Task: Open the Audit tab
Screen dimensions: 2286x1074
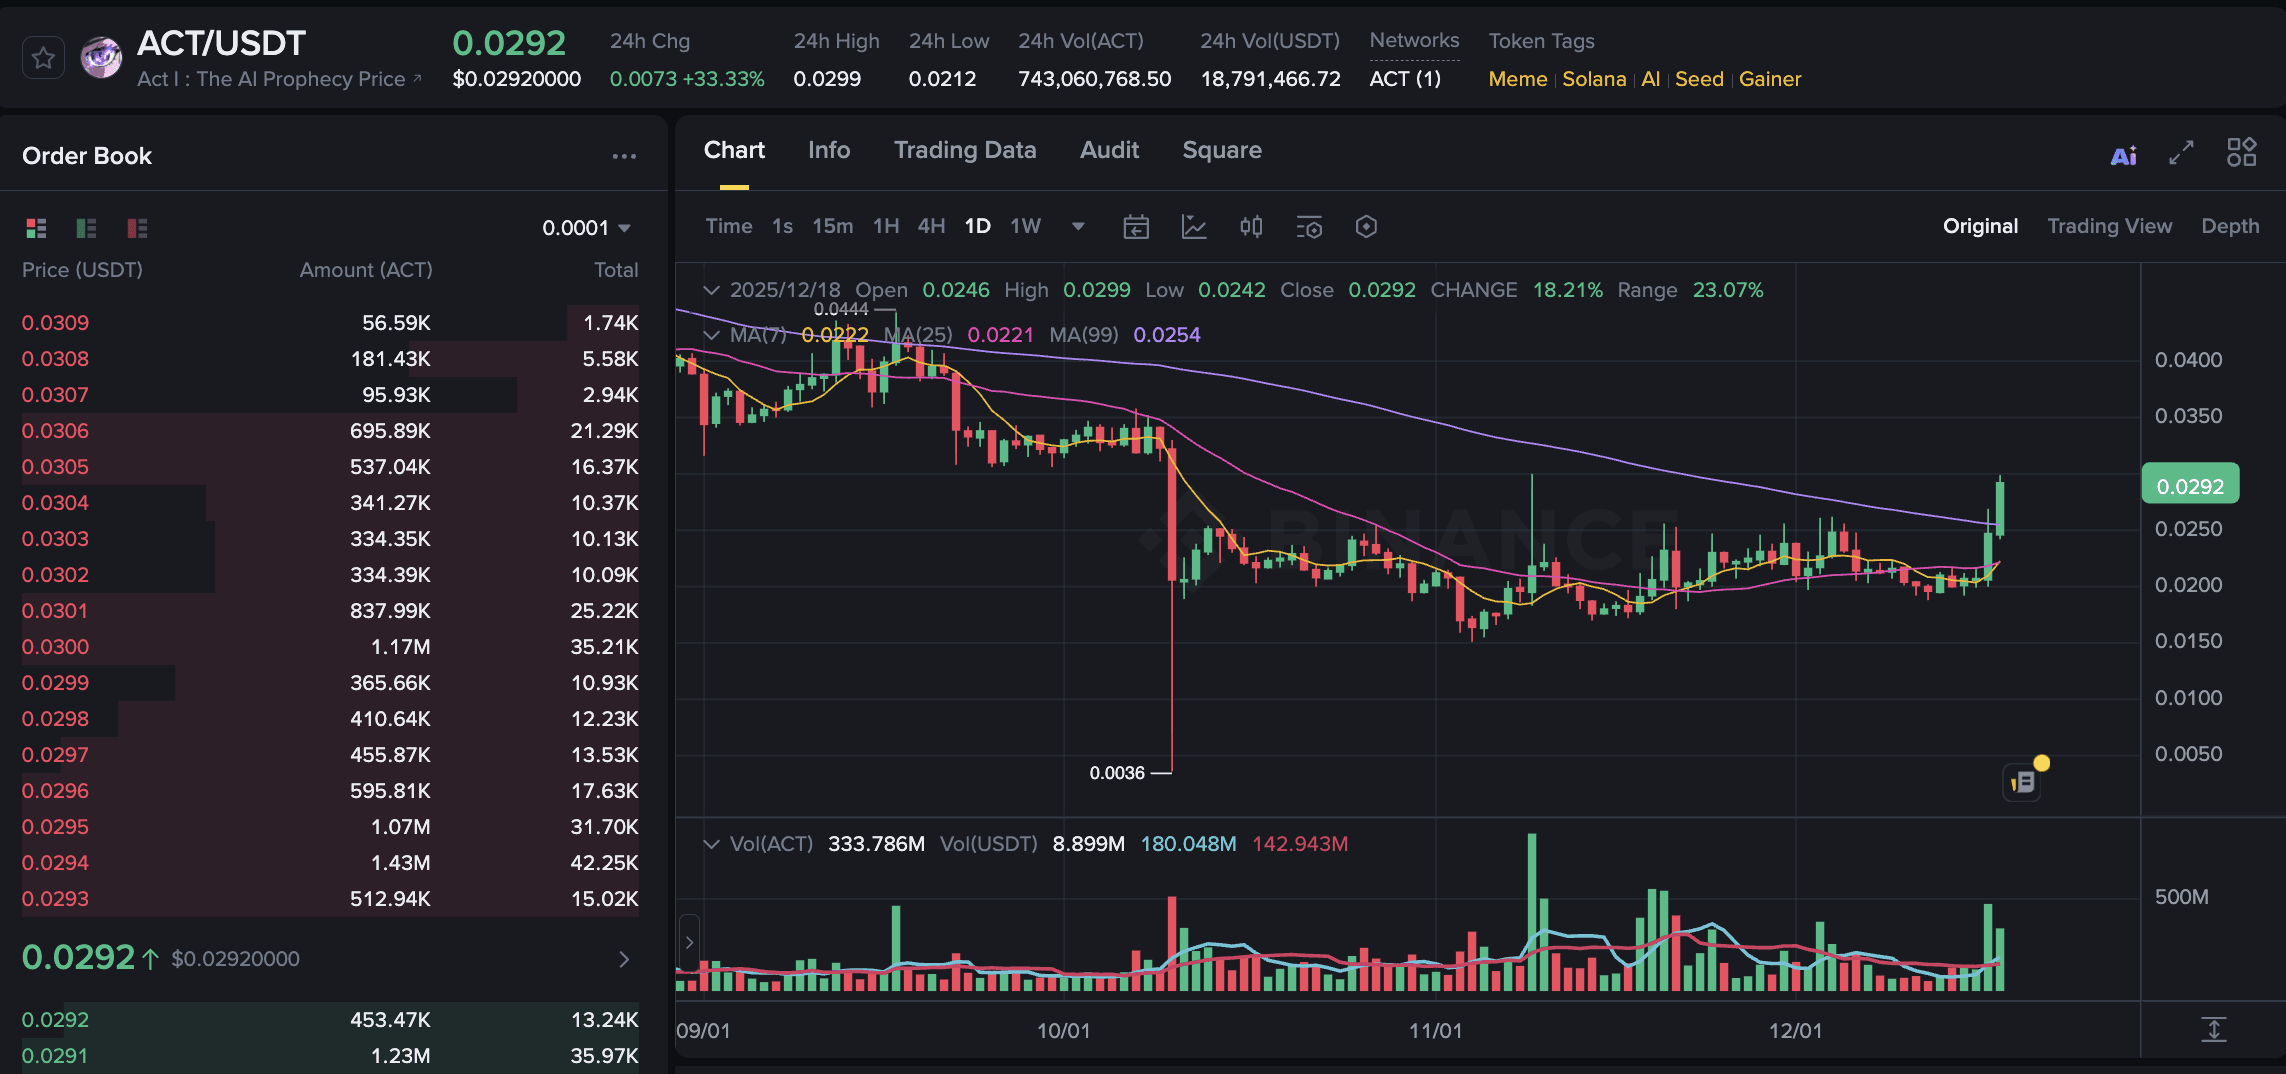Action: [1108, 150]
